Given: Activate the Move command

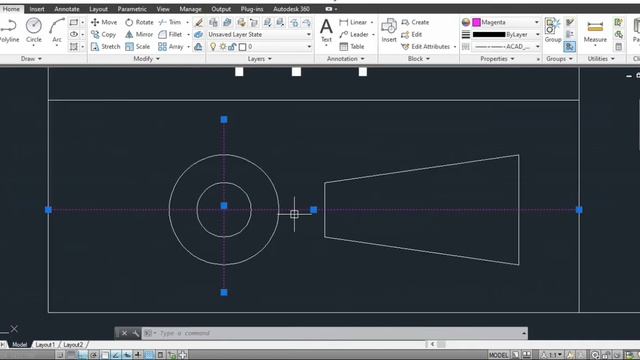Looking at the screenshot, I should point(104,22).
